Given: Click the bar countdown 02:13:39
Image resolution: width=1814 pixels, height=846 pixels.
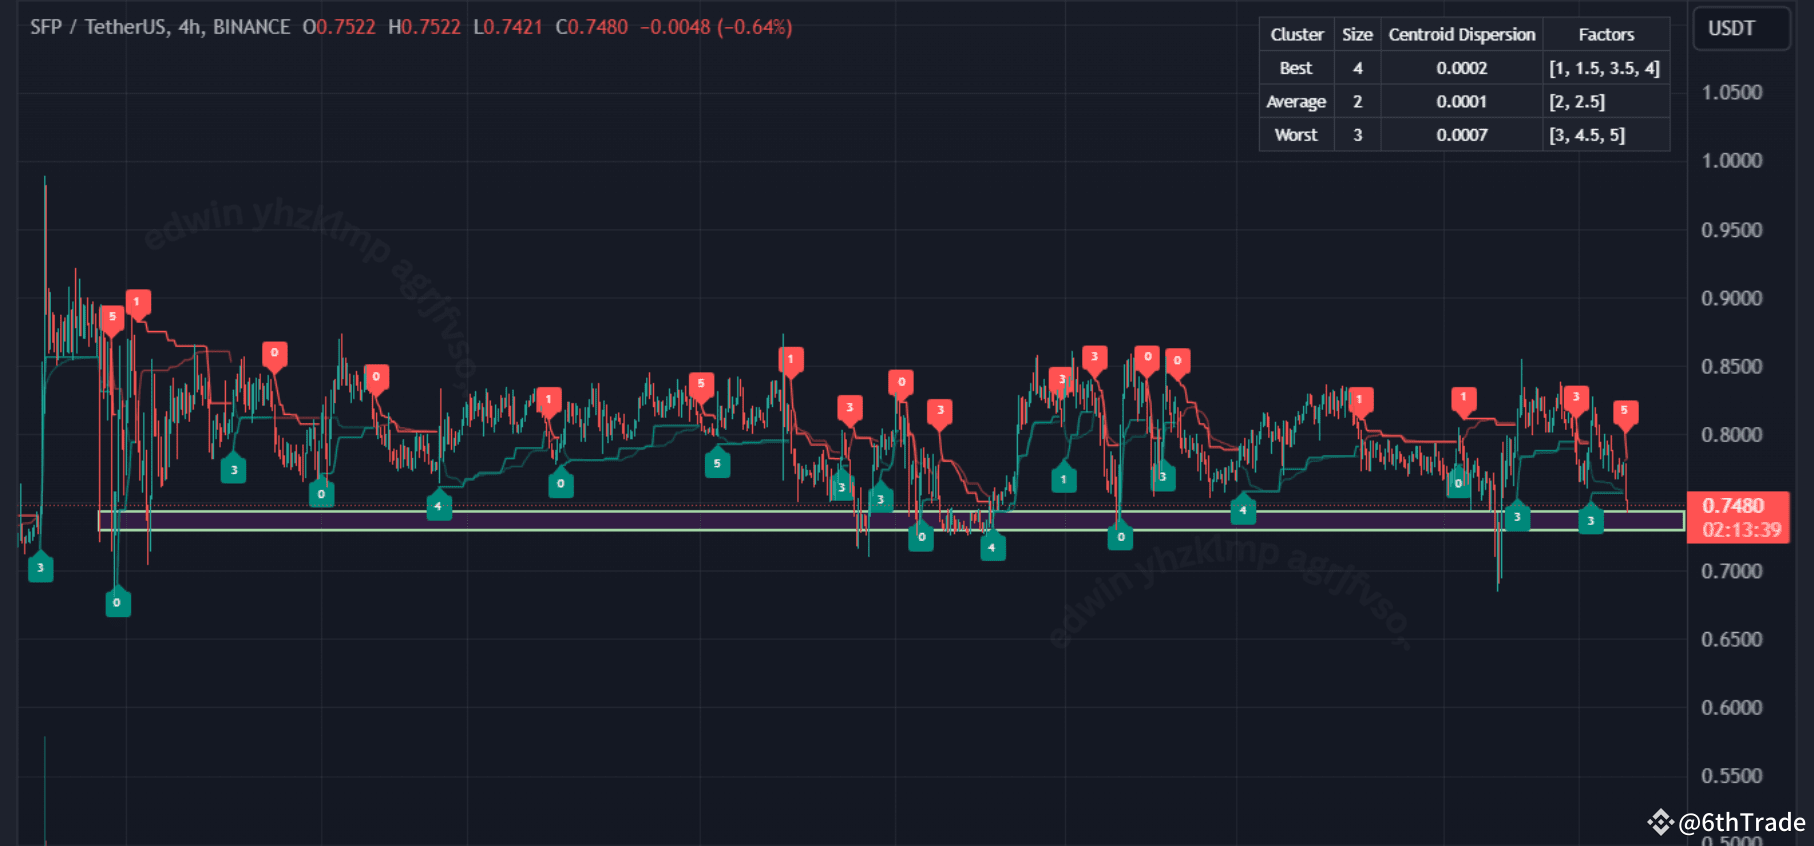Looking at the screenshot, I should (1742, 530).
